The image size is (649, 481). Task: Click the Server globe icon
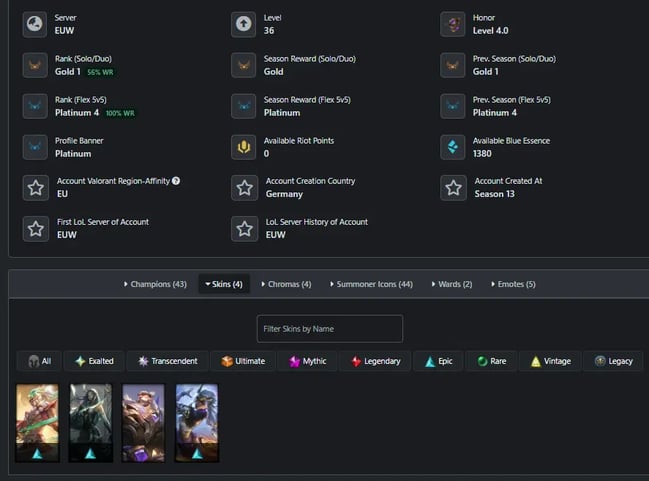tap(35, 24)
